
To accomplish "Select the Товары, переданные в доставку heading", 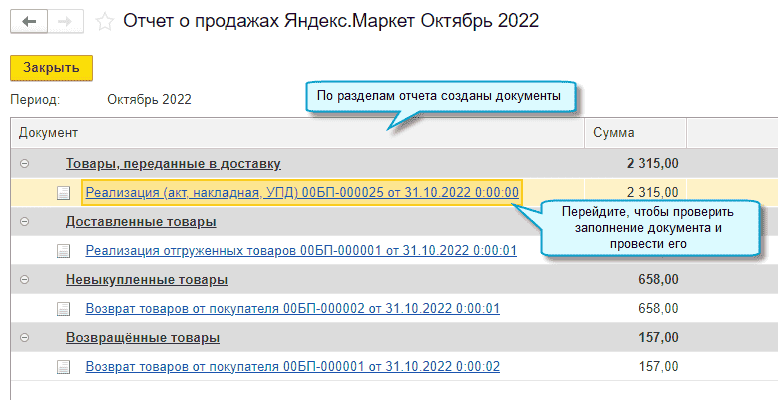I will point(173,163).
